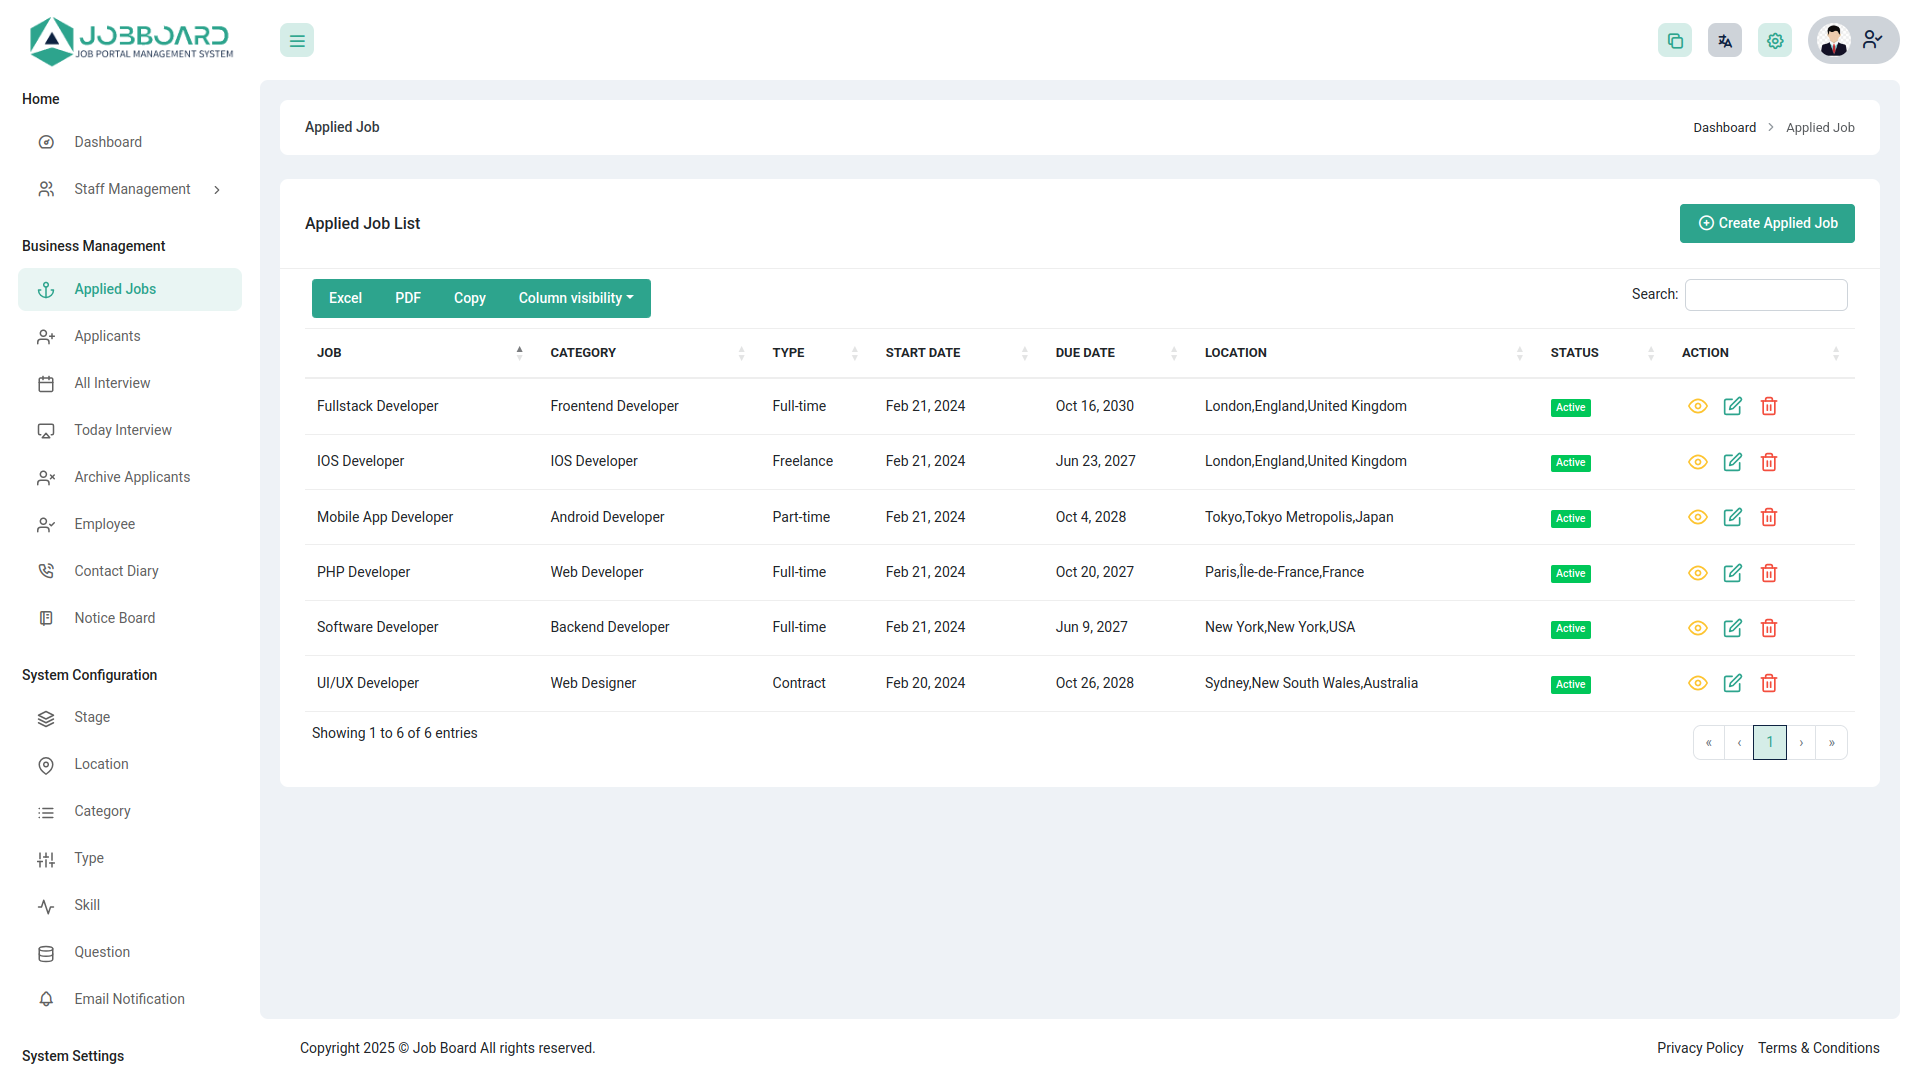View the UI/UX Developer application
The image size is (1920, 1080).
click(1697, 683)
